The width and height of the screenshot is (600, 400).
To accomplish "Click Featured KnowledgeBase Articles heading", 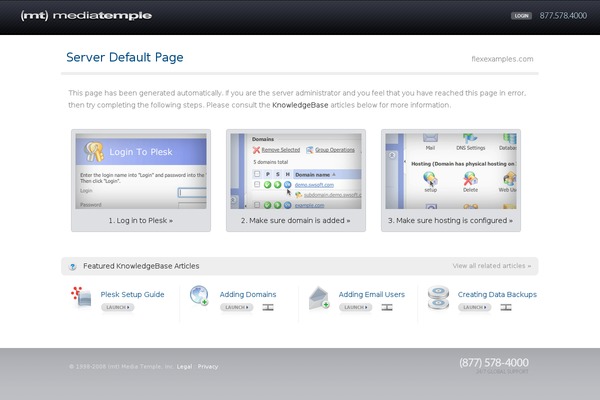I will (x=141, y=266).
